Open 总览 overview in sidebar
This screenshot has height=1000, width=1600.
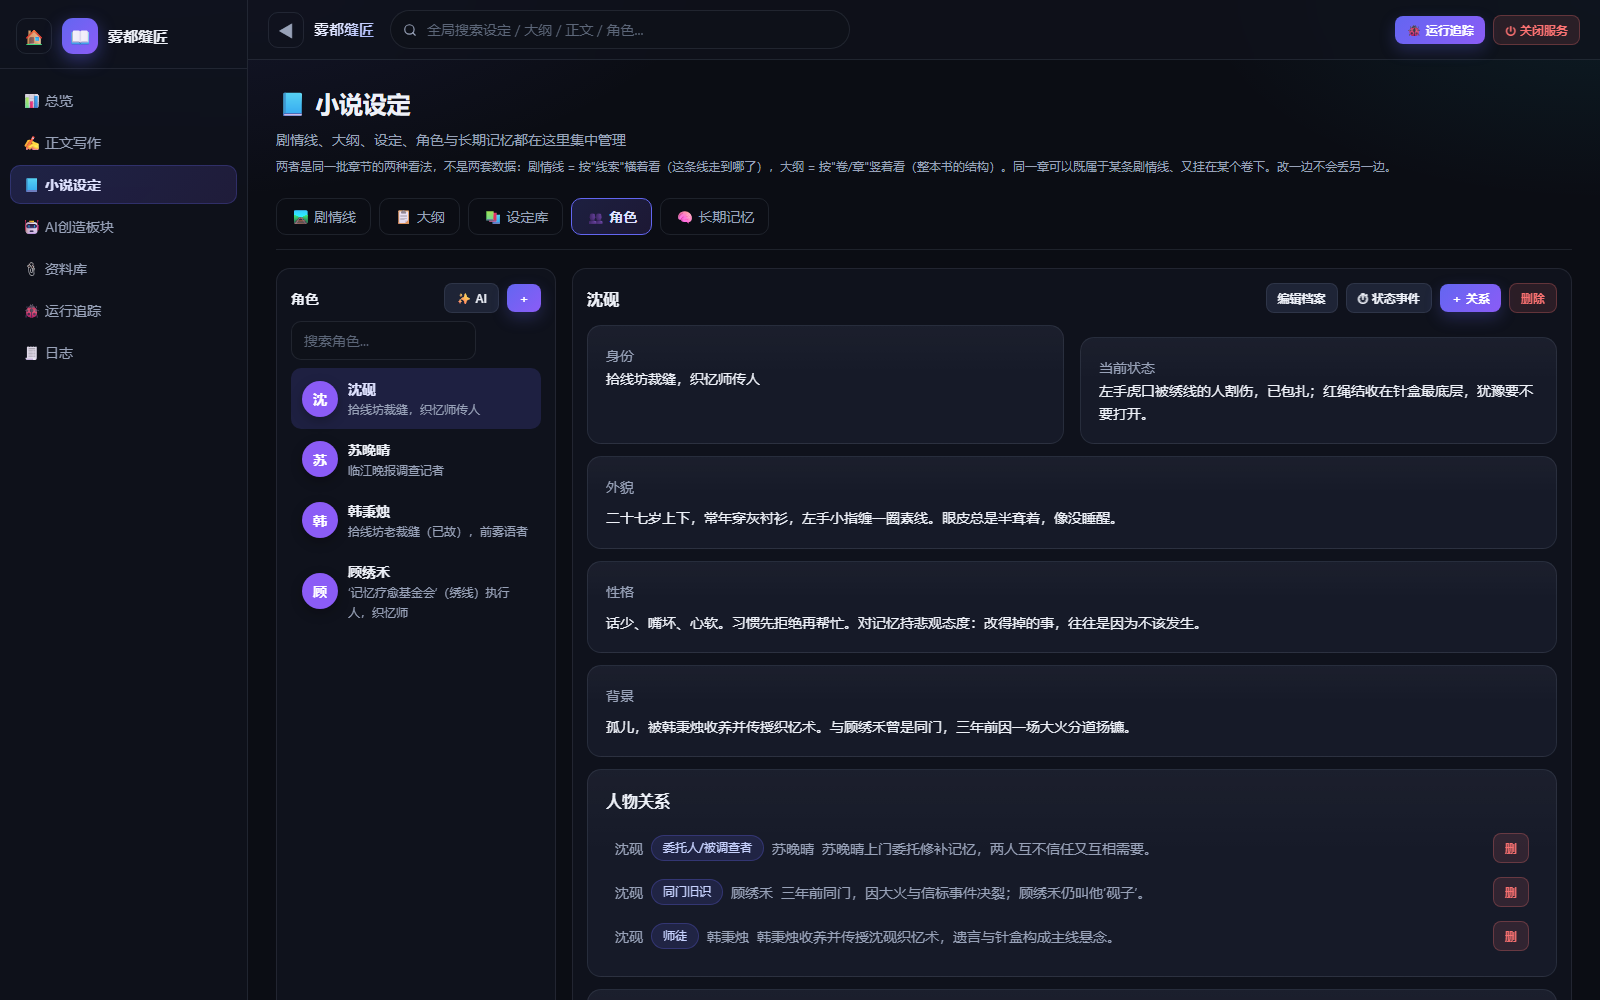pyautogui.click(x=123, y=101)
